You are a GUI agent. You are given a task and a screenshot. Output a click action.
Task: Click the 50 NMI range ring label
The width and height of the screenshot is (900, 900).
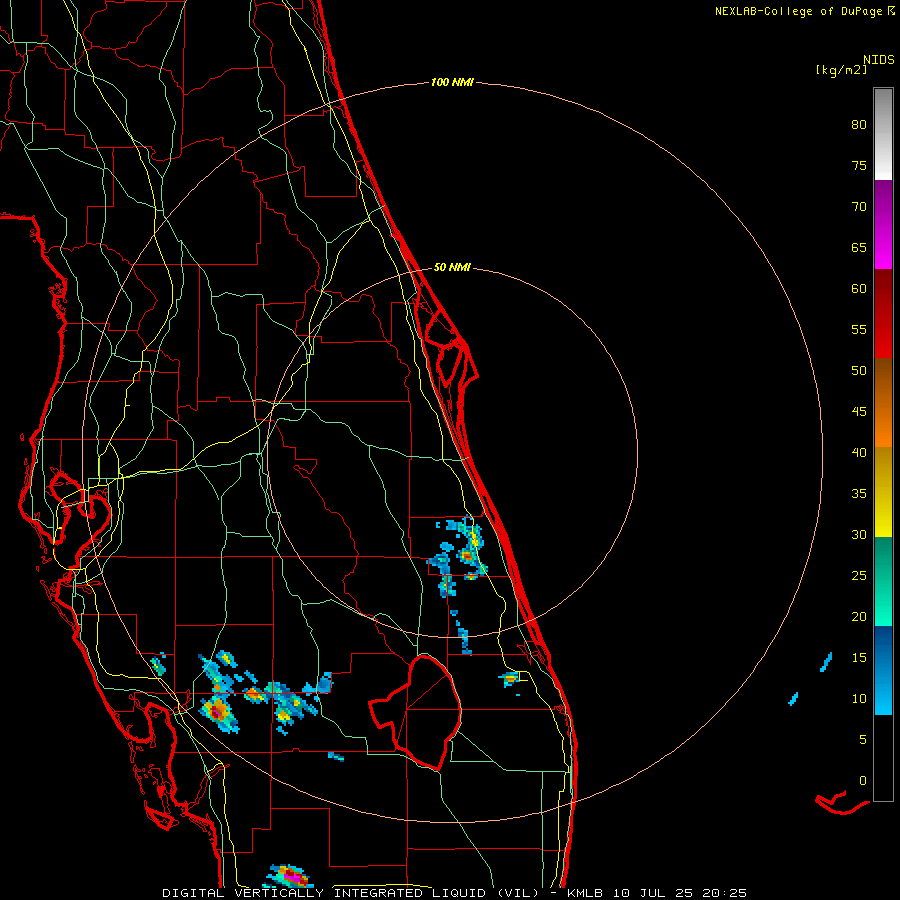(452, 267)
